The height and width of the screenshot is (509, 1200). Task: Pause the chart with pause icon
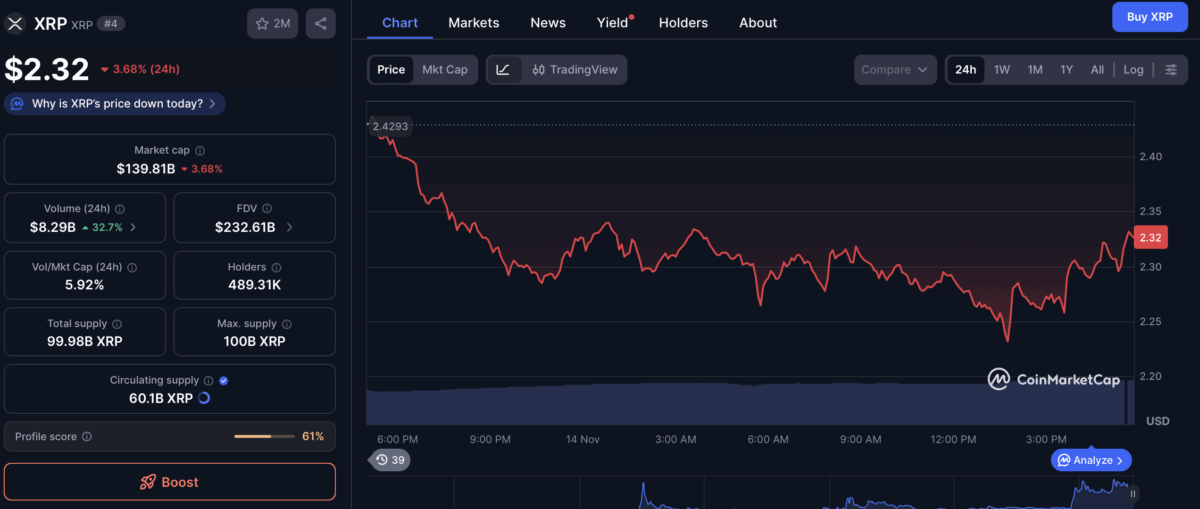1133,493
